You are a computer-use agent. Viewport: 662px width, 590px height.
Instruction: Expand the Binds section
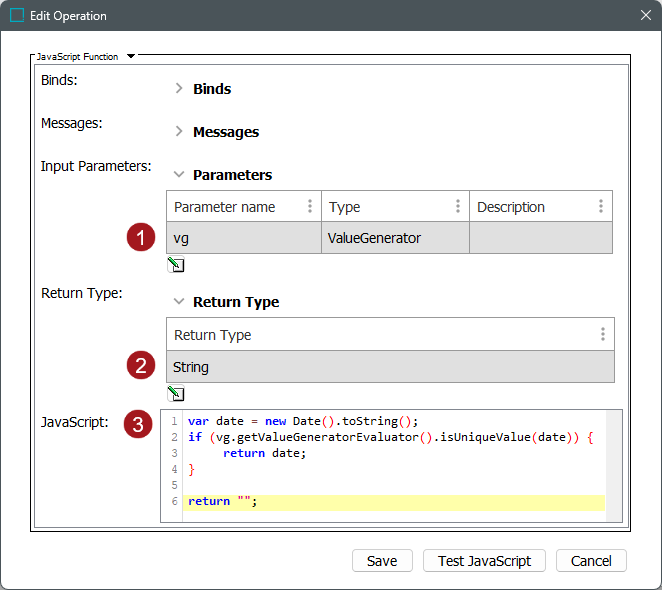point(179,89)
